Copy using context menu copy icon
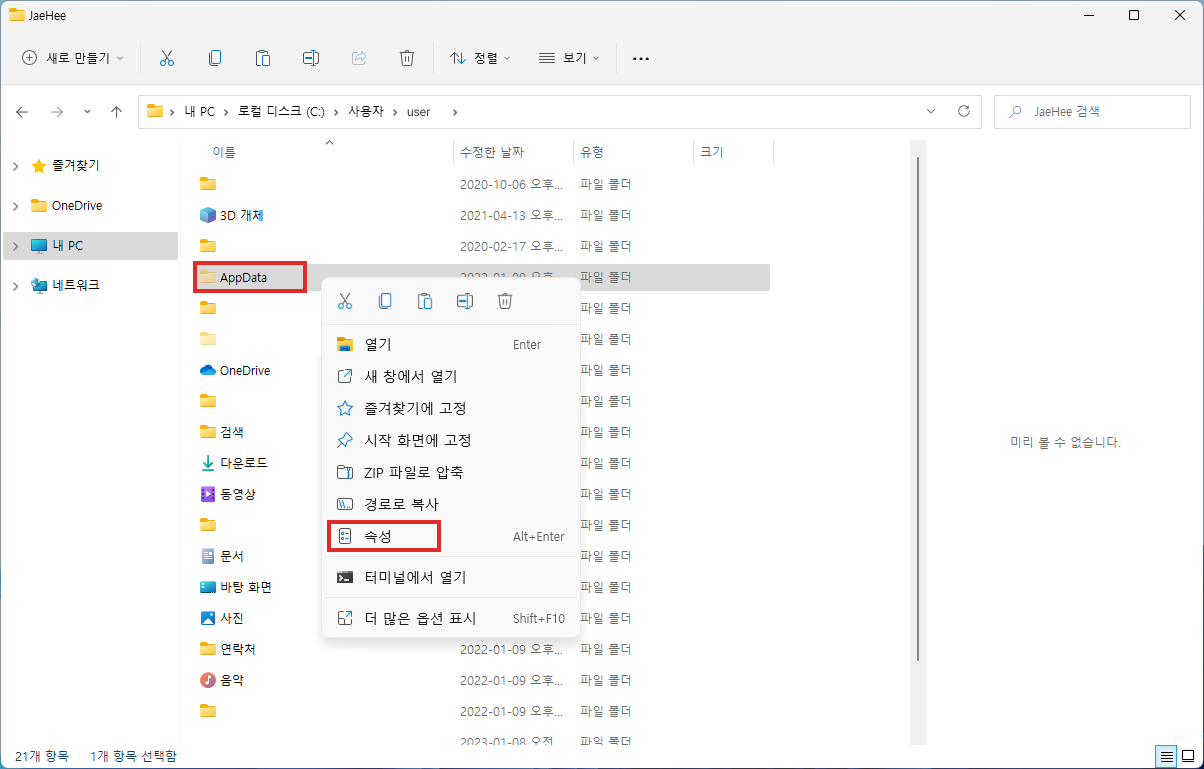 pyautogui.click(x=385, y=301)
